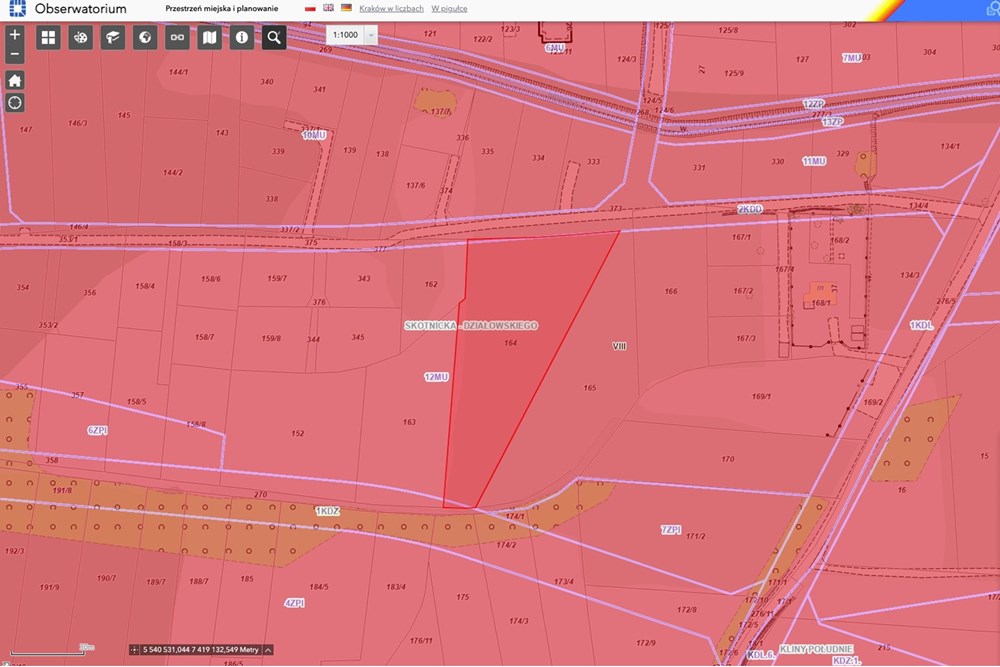1000x667 pixels.
Task: Zoom out of the map
Action: (15, 54)
